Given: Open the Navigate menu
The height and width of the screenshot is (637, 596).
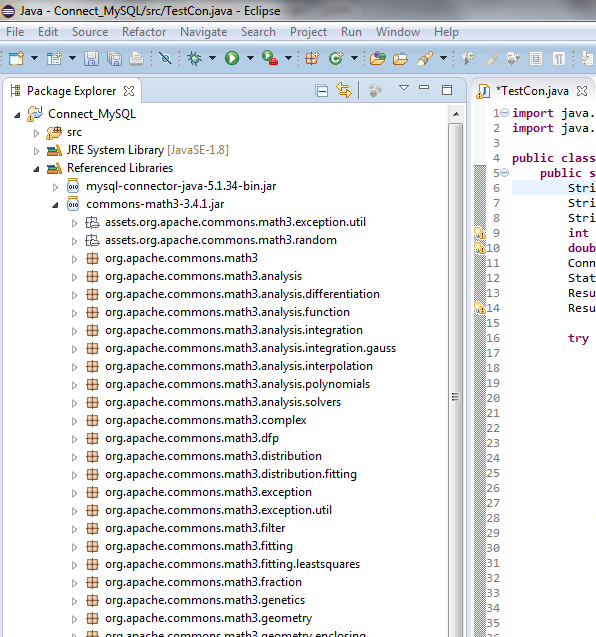Looking at the screenshot, I should pos(204,32).
